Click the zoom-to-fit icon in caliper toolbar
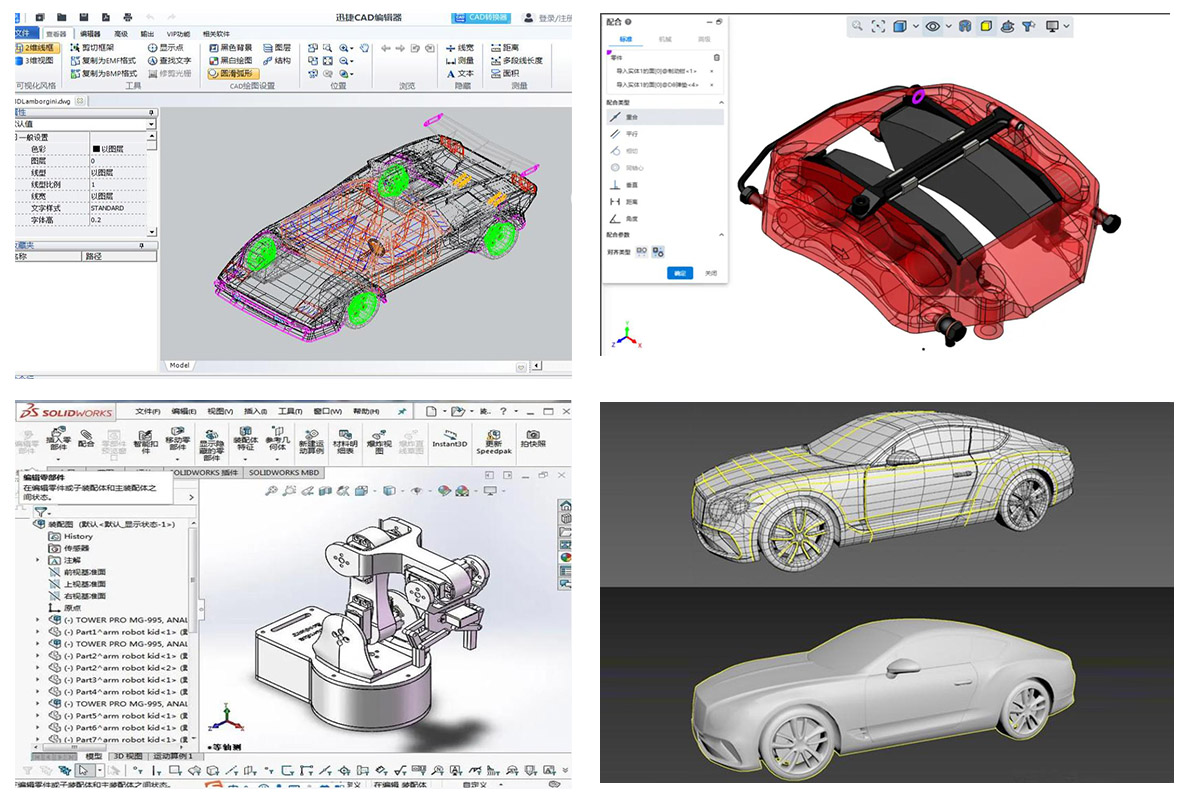1200x800 pixels. pos(878,27)
